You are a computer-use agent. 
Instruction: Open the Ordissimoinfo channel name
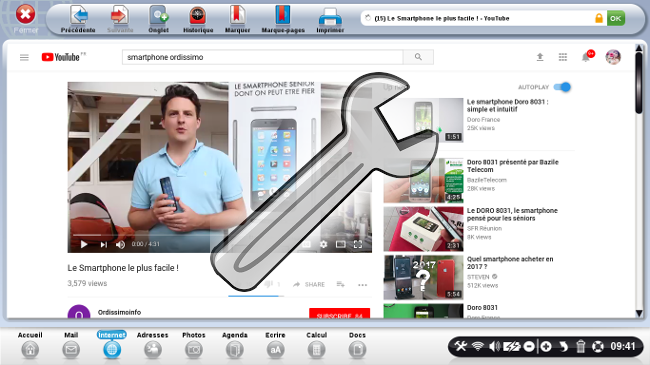119,312
